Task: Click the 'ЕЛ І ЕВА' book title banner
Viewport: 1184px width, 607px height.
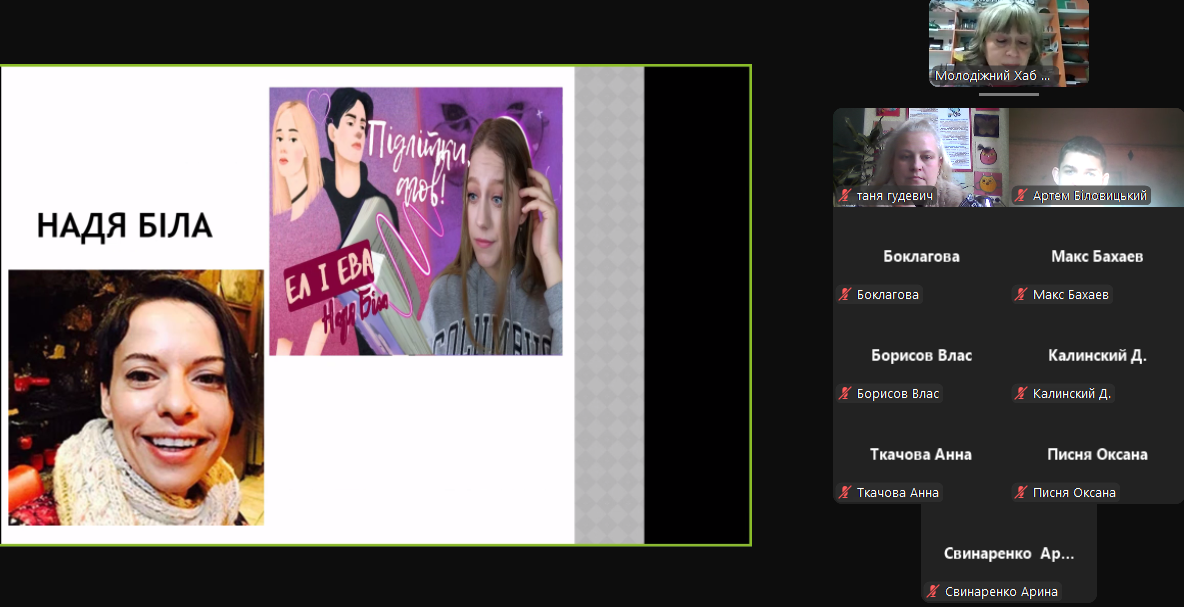Action: (x=328, y=275)
